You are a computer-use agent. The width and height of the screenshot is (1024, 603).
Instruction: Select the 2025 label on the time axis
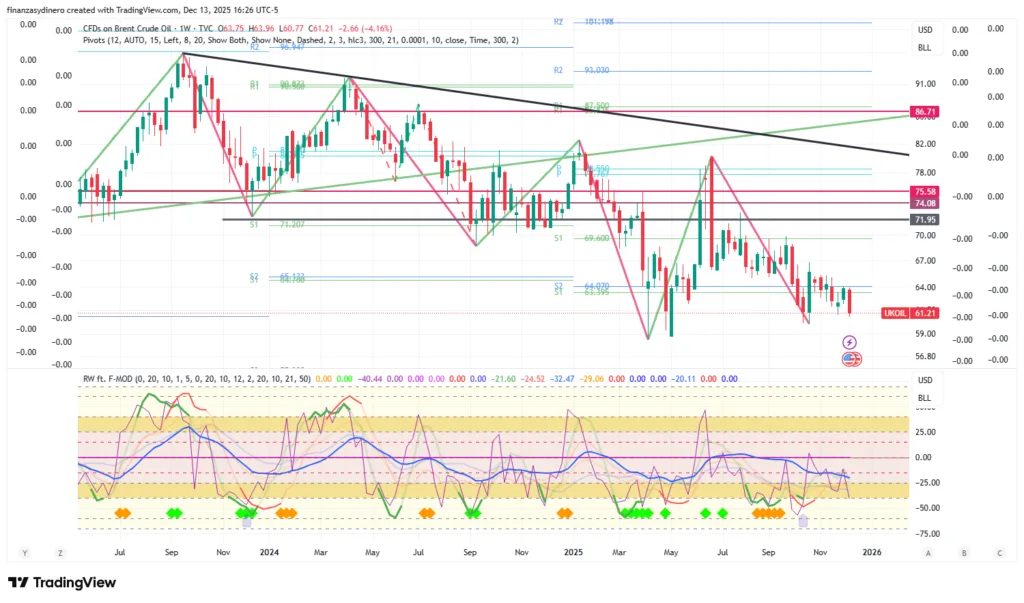[x=573, y=551]
